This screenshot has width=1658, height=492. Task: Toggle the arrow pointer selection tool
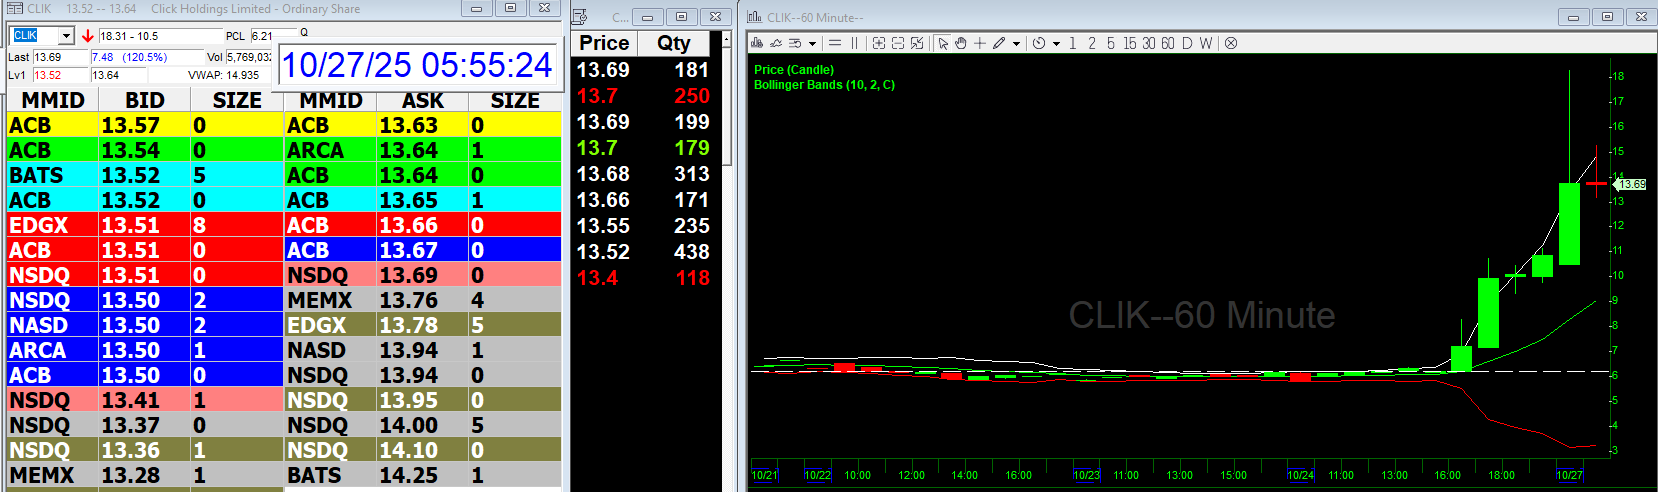point(942,43)
